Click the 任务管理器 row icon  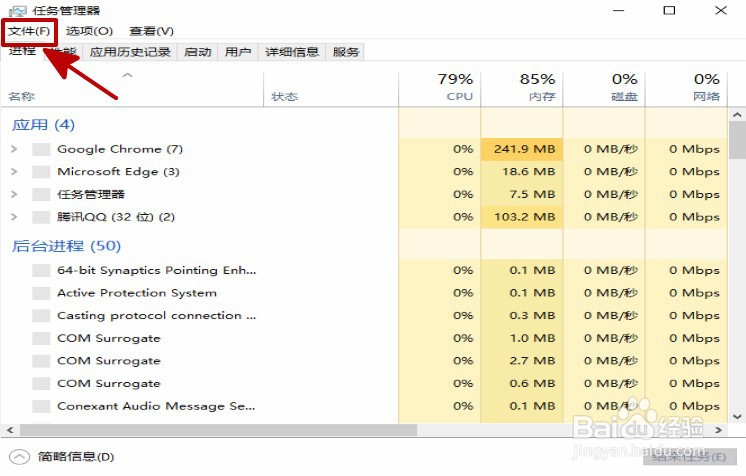pyautogui.click(x=41, y=194)
